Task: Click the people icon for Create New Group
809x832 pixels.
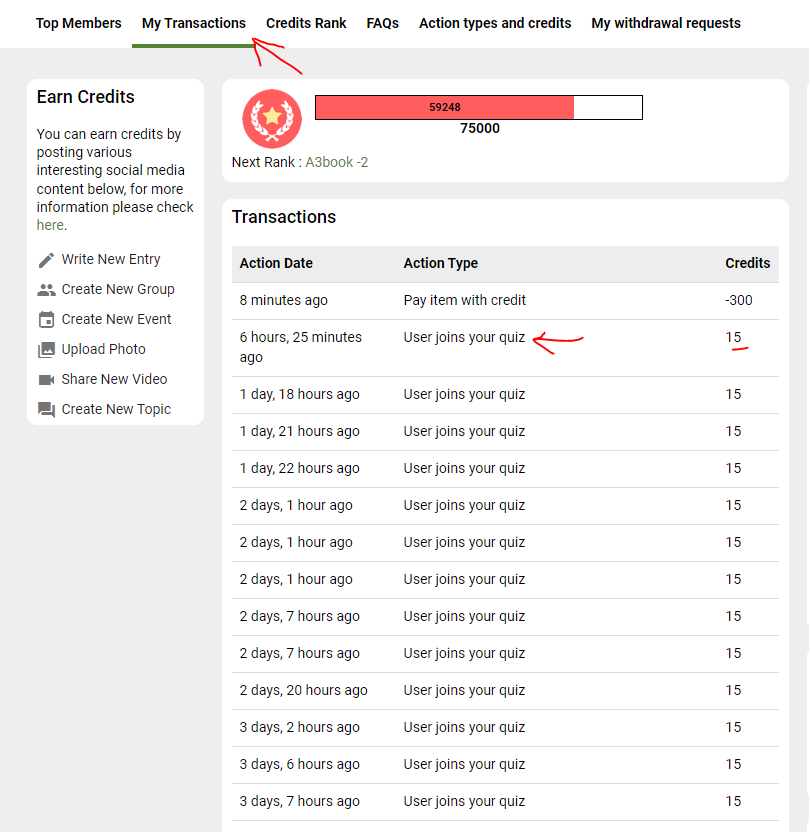Action: pos(46,290)
